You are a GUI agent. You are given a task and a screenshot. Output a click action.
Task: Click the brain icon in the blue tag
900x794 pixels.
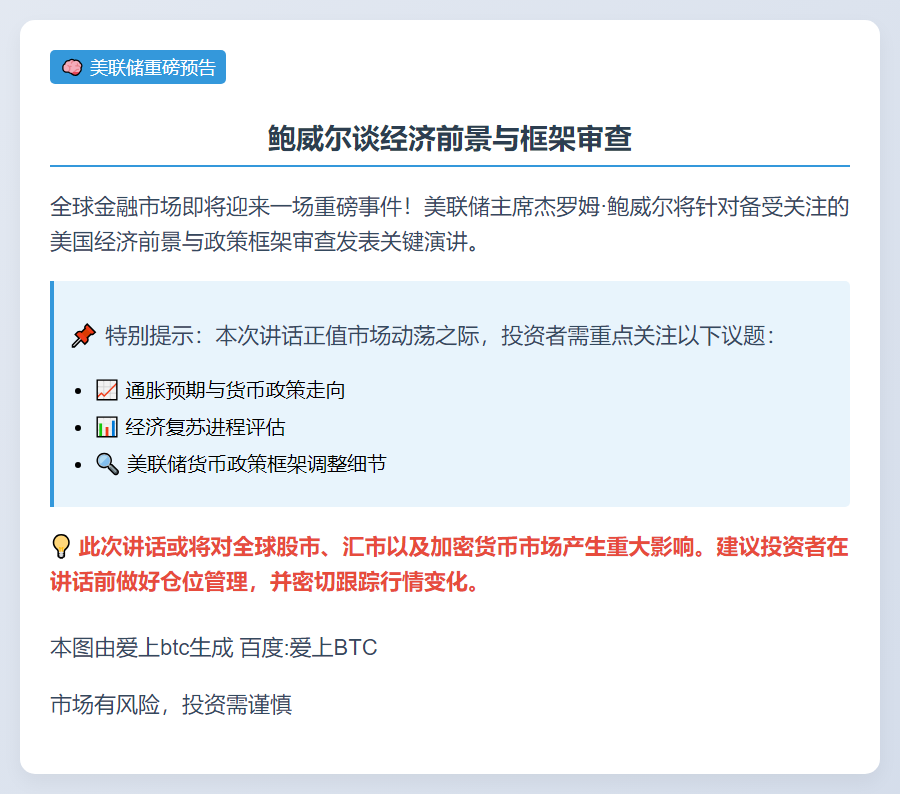tap(72, 68)
